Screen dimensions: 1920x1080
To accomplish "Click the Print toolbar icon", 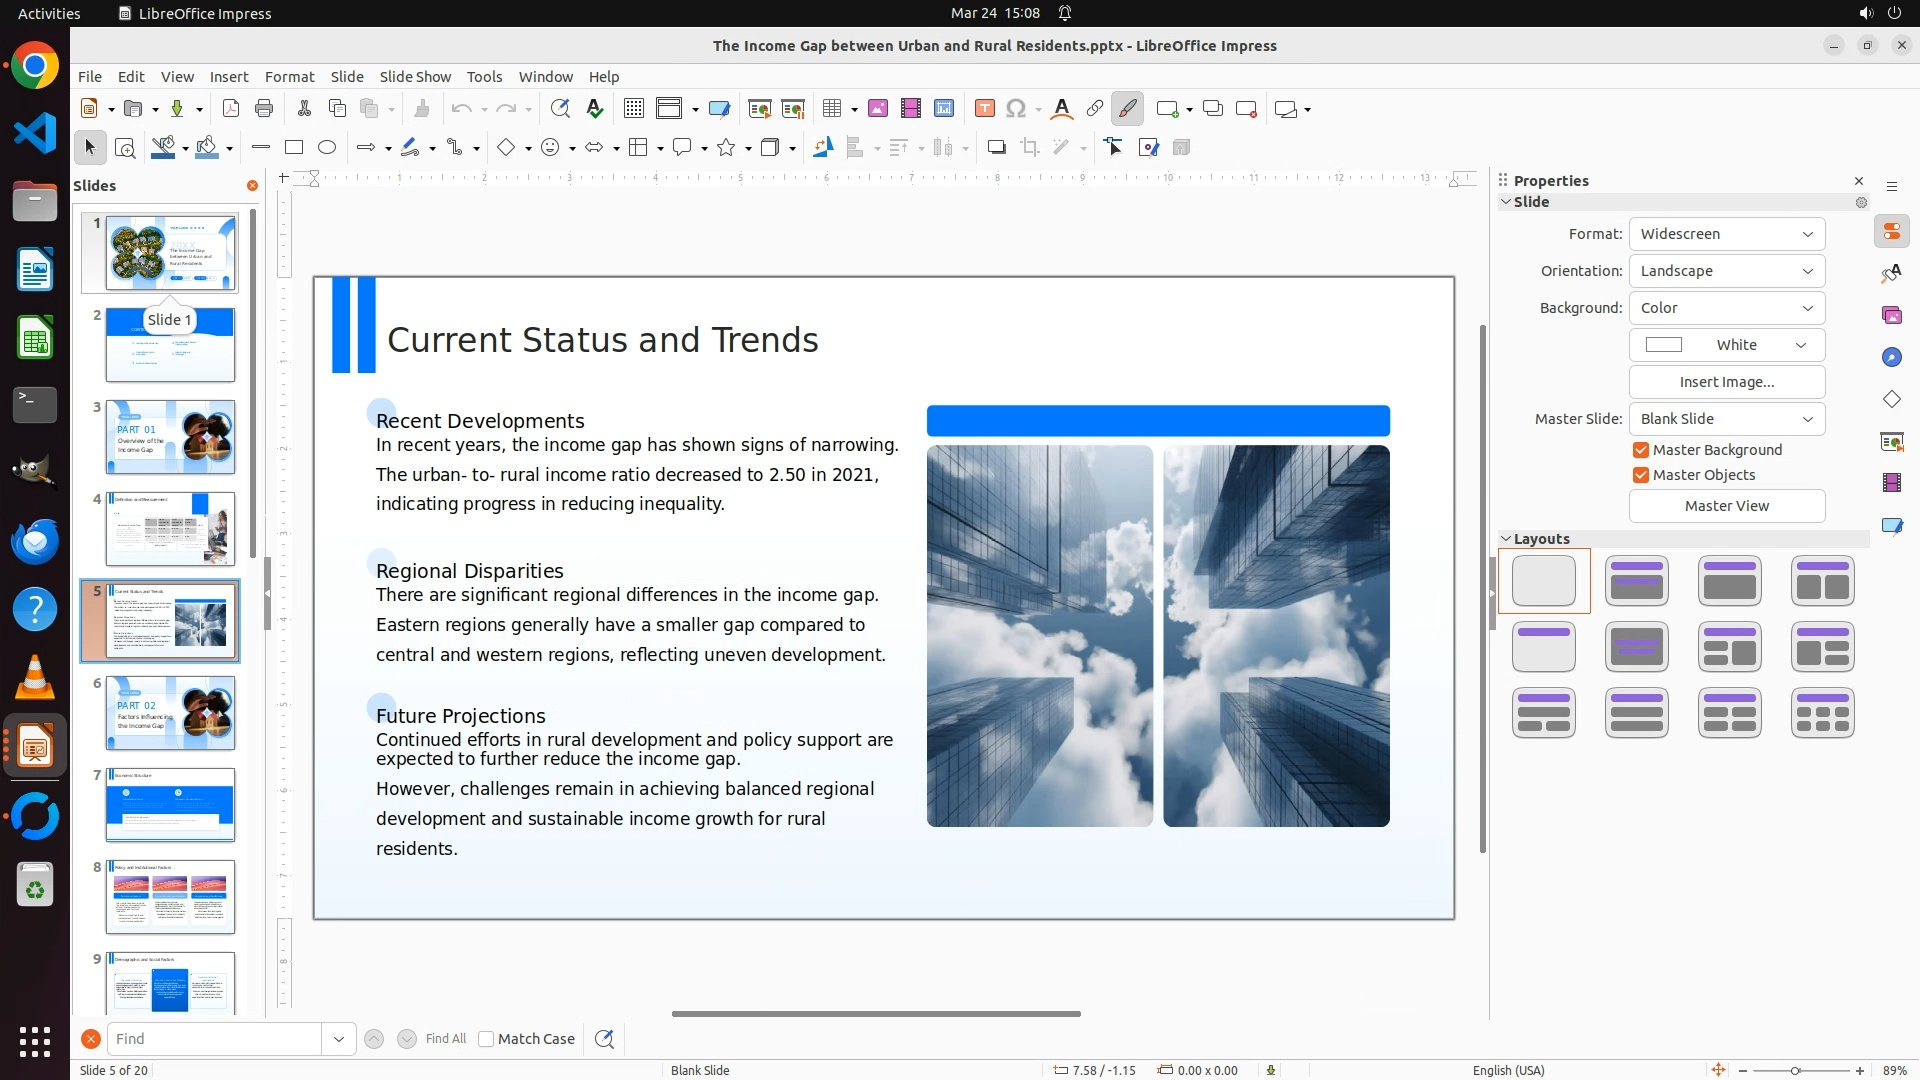I will [x=264, y=109].
